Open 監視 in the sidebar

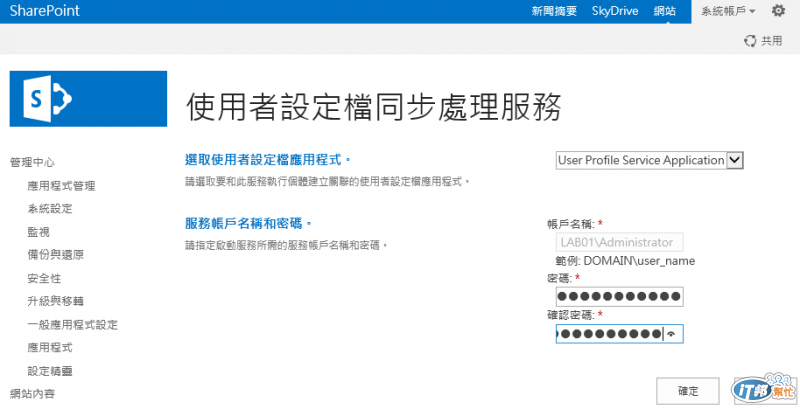pyautogui.click(x=39, y=232)
